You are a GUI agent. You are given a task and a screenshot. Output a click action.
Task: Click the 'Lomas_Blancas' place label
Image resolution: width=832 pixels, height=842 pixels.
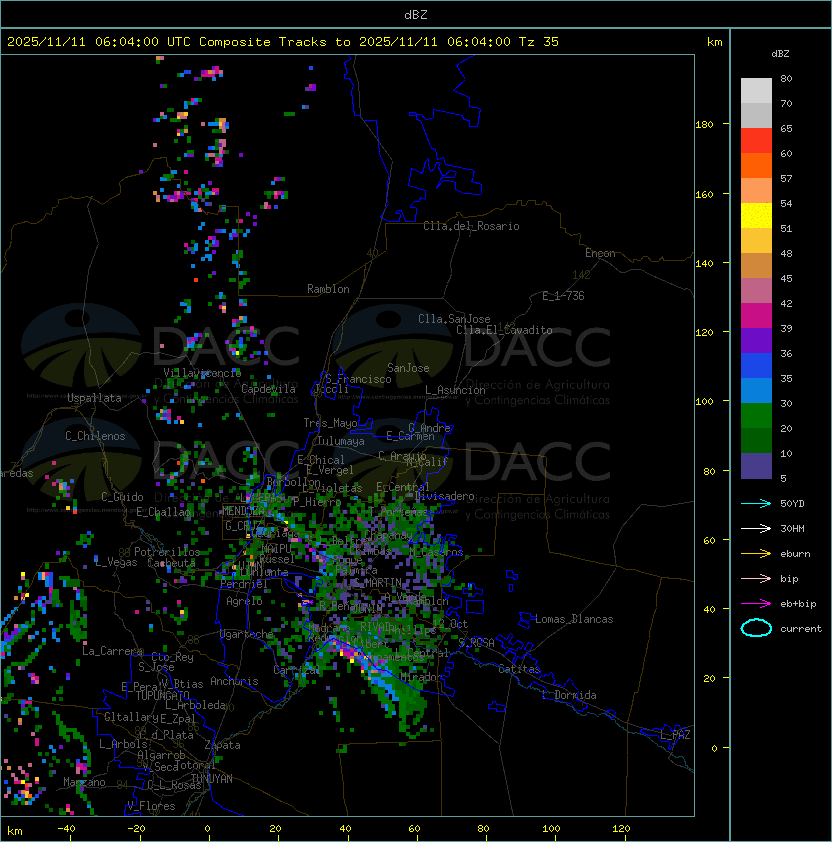pos(574,619)
